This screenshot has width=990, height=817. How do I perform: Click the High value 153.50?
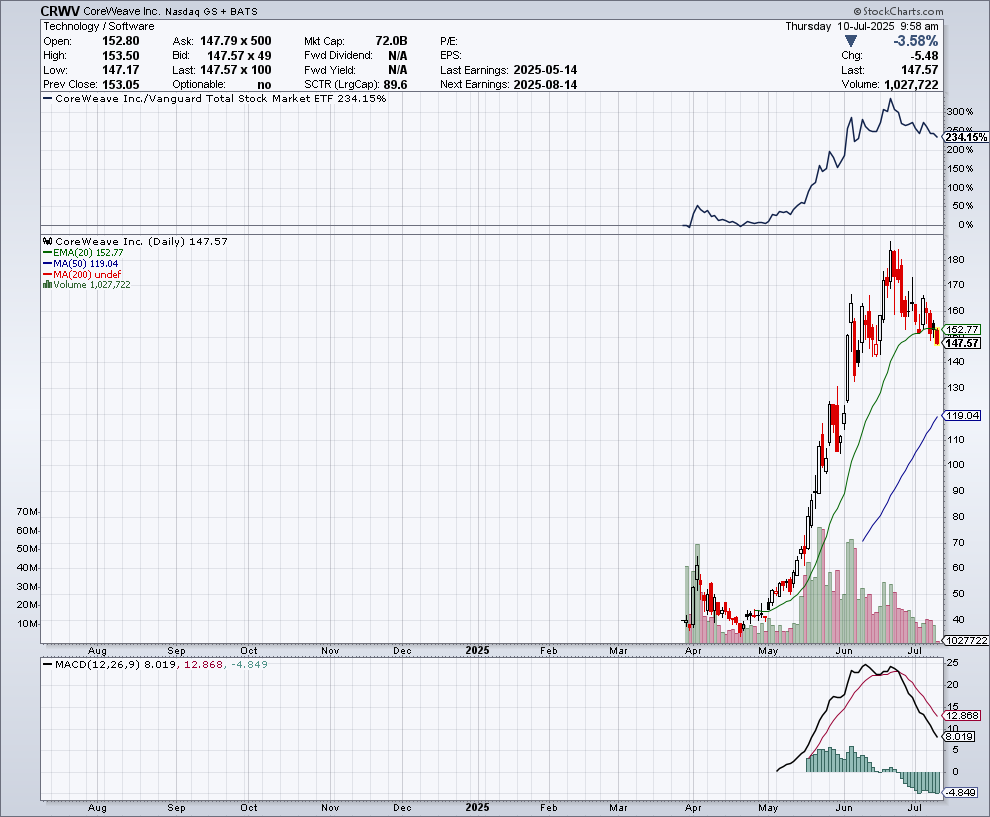pyautogui.click(x=121, y=56)
